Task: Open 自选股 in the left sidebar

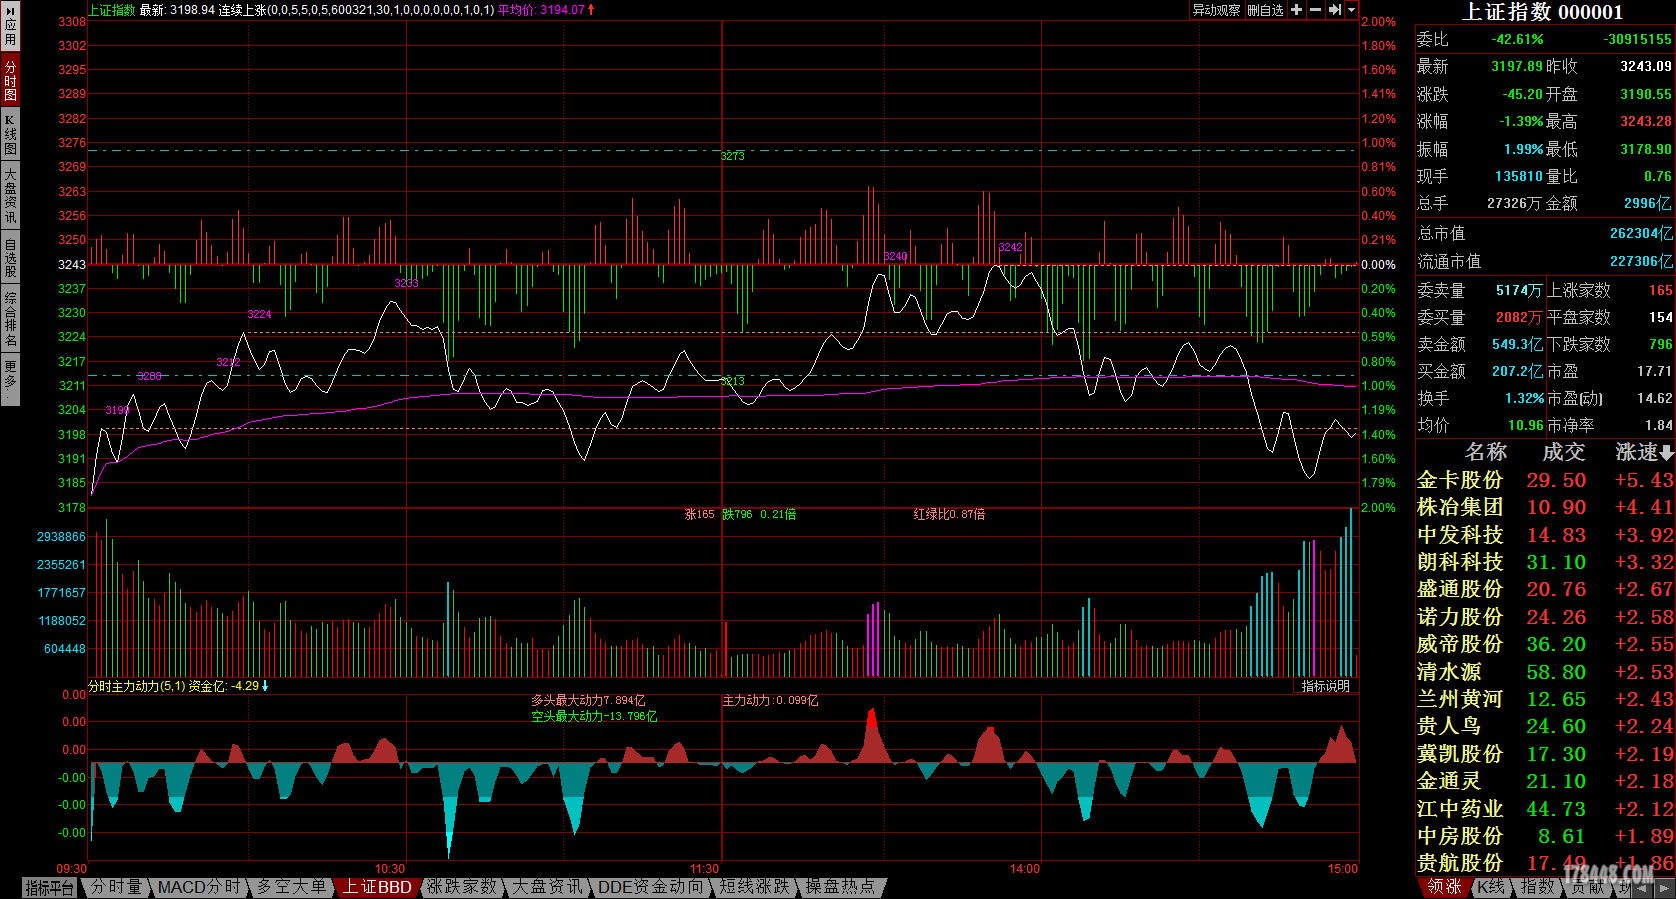Action: pyautogui.click(x=10, y=257)
